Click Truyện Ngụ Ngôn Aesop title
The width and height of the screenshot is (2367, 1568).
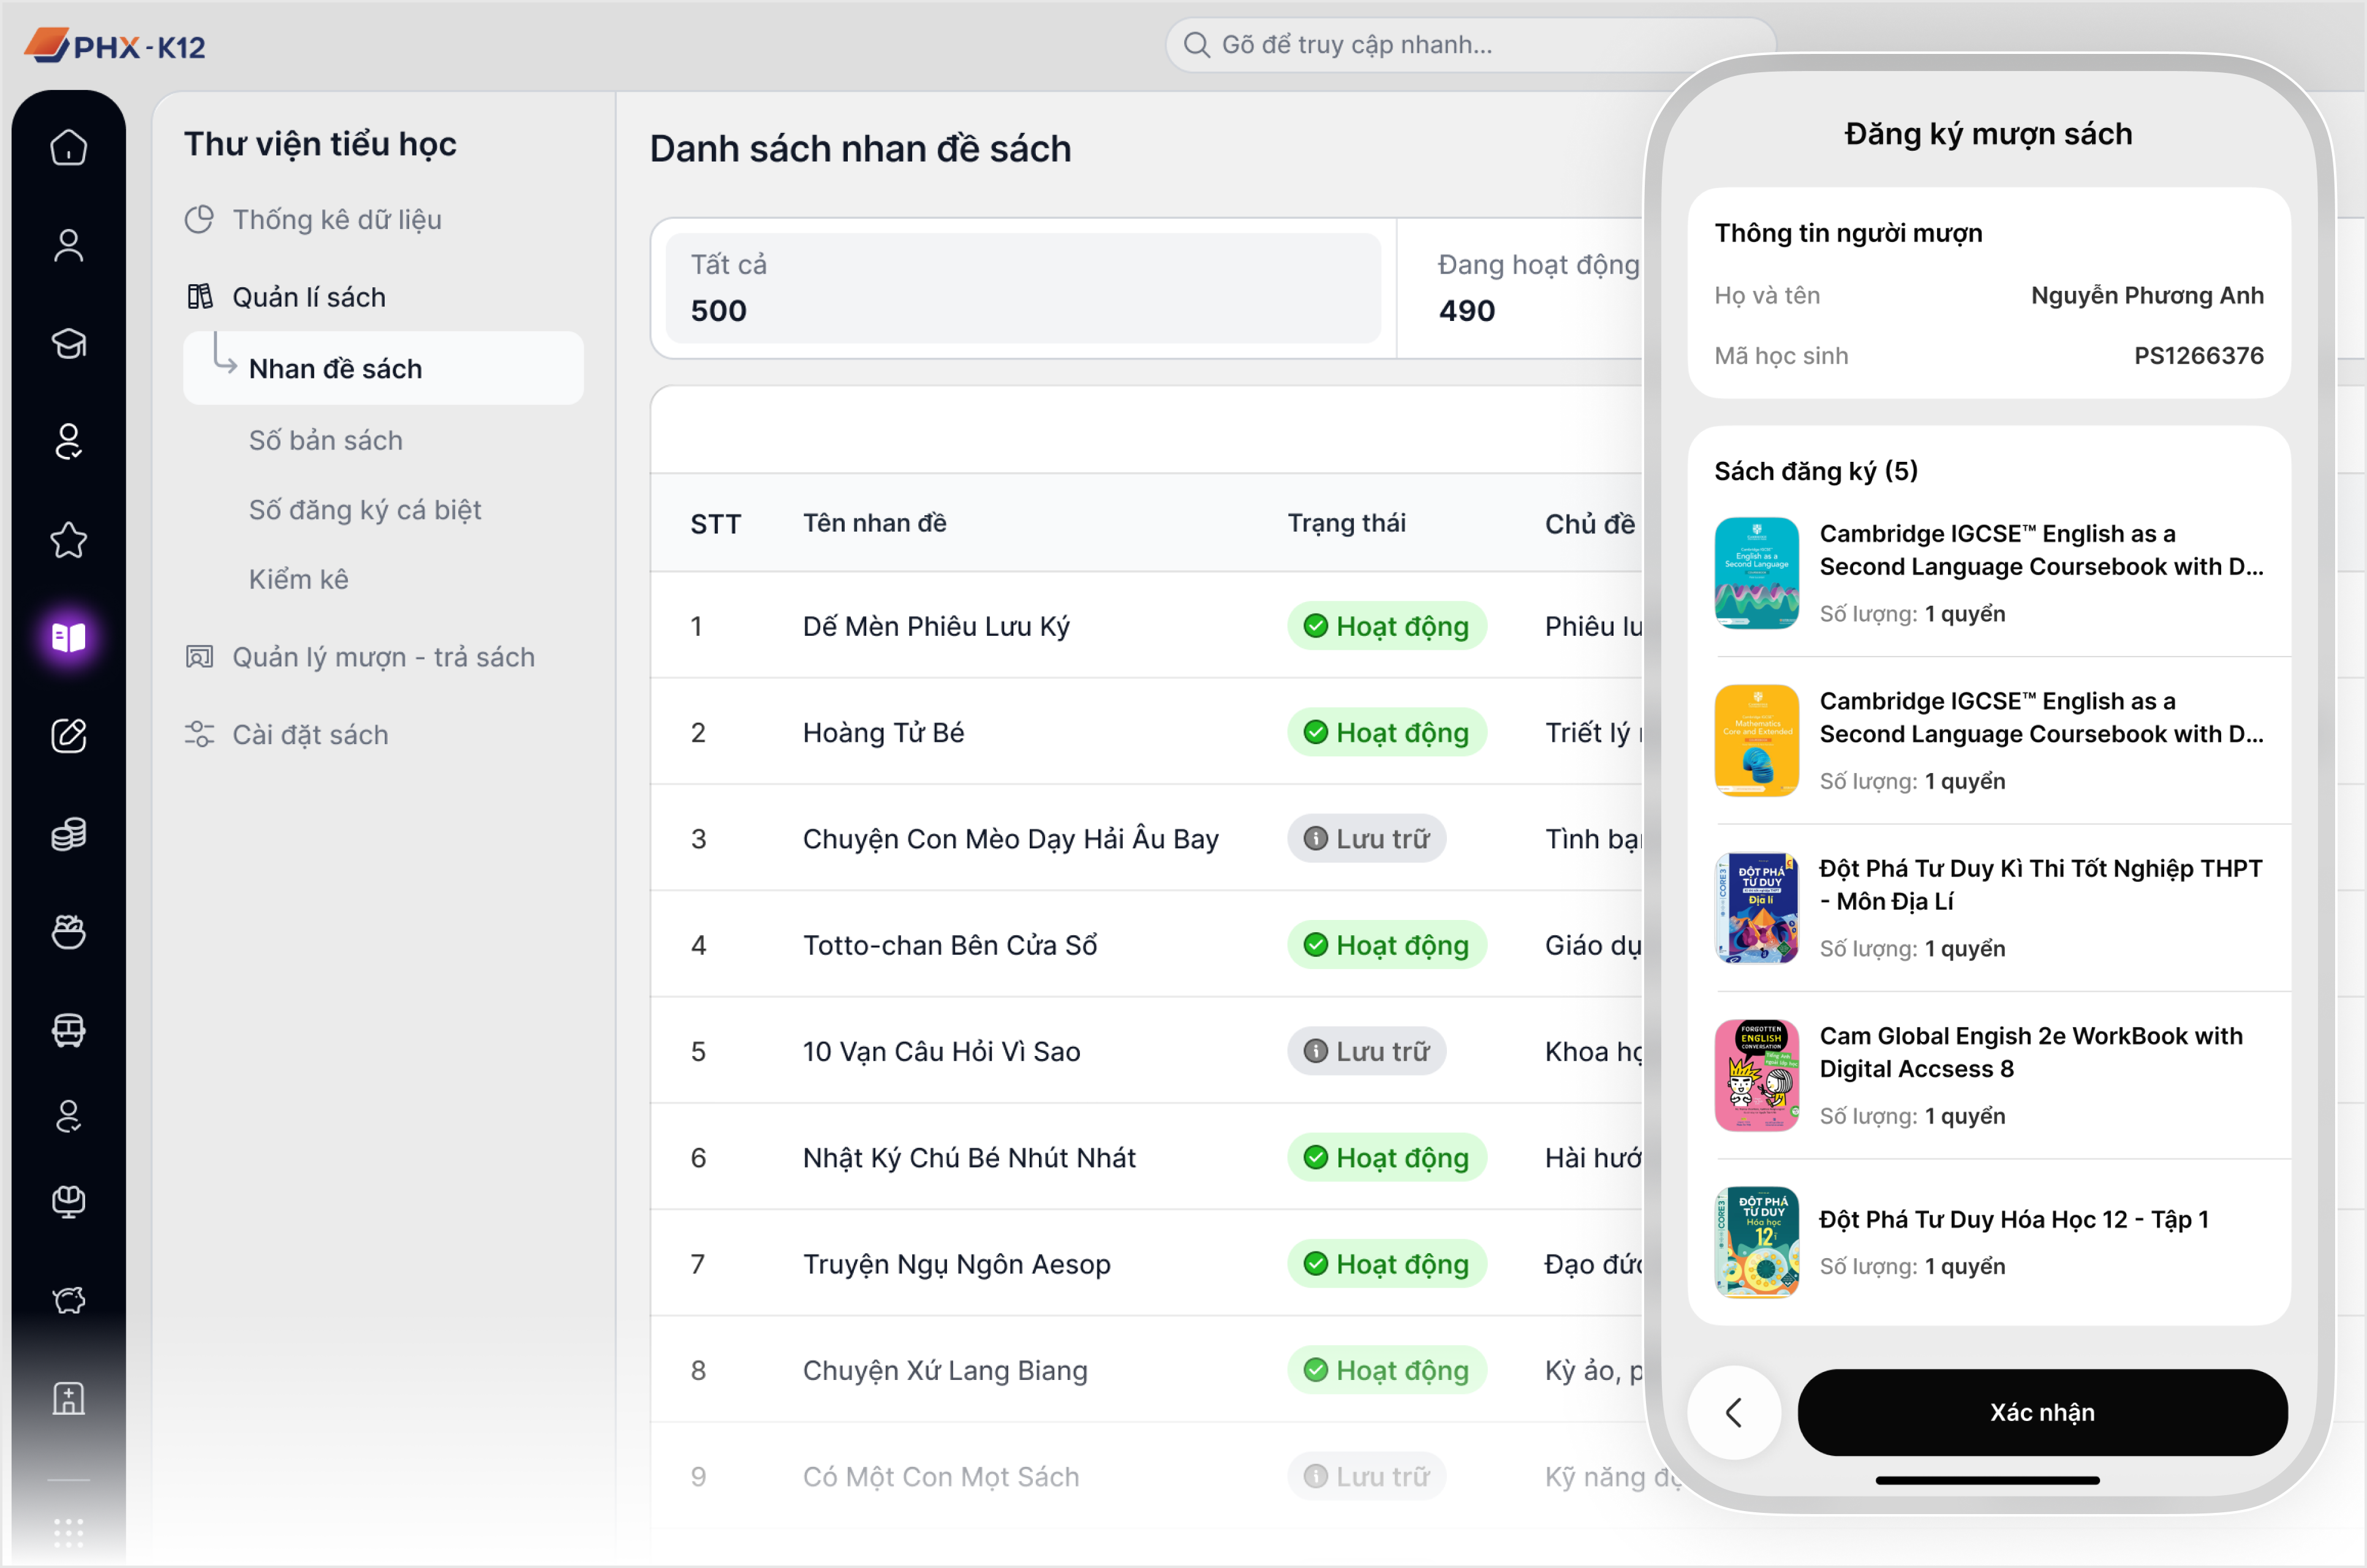(956, 1264)
